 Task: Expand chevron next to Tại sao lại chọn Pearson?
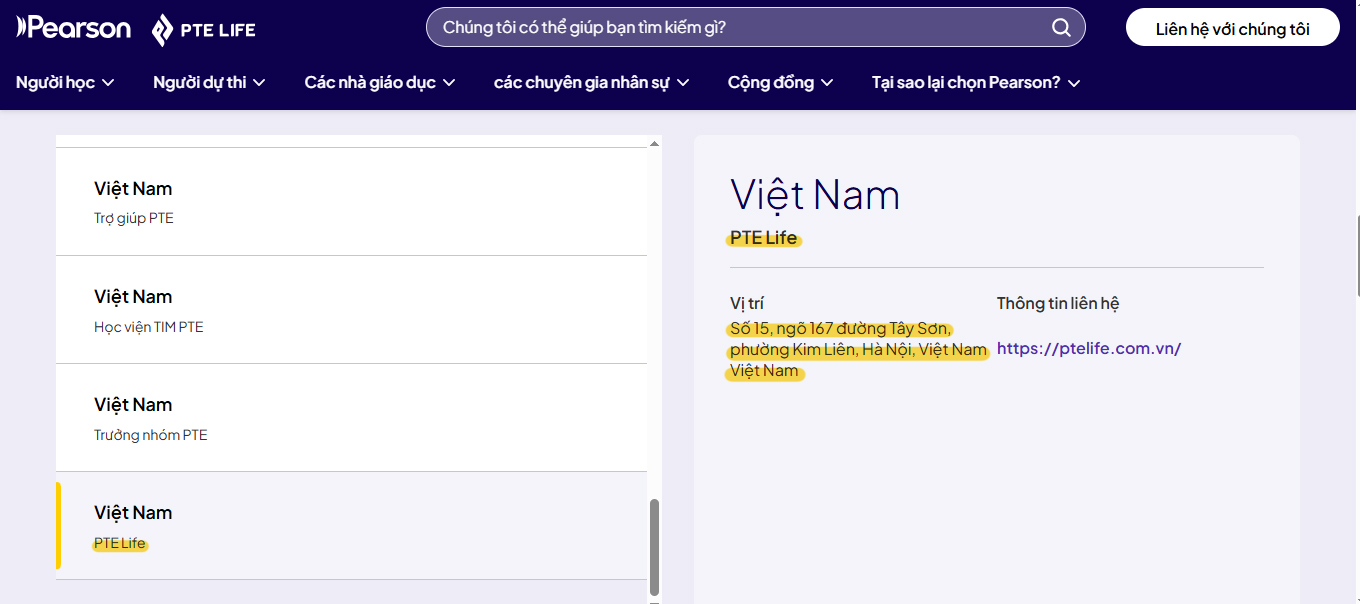(1074, 83)
